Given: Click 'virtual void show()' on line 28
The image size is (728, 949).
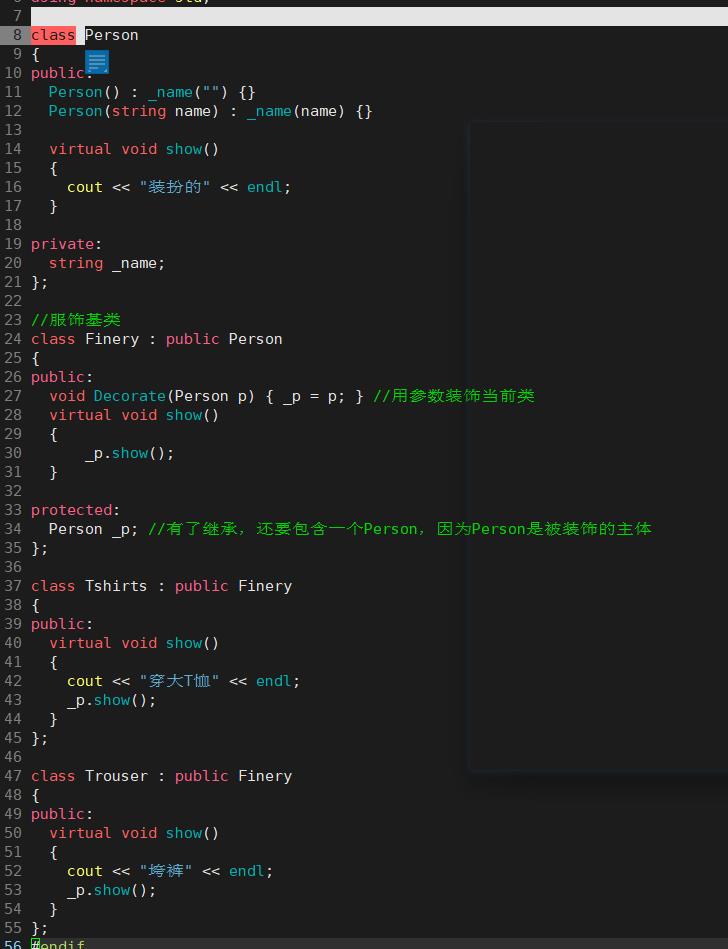Looking at the screenshot, I should pyautogui.click(x=134, y=415).
